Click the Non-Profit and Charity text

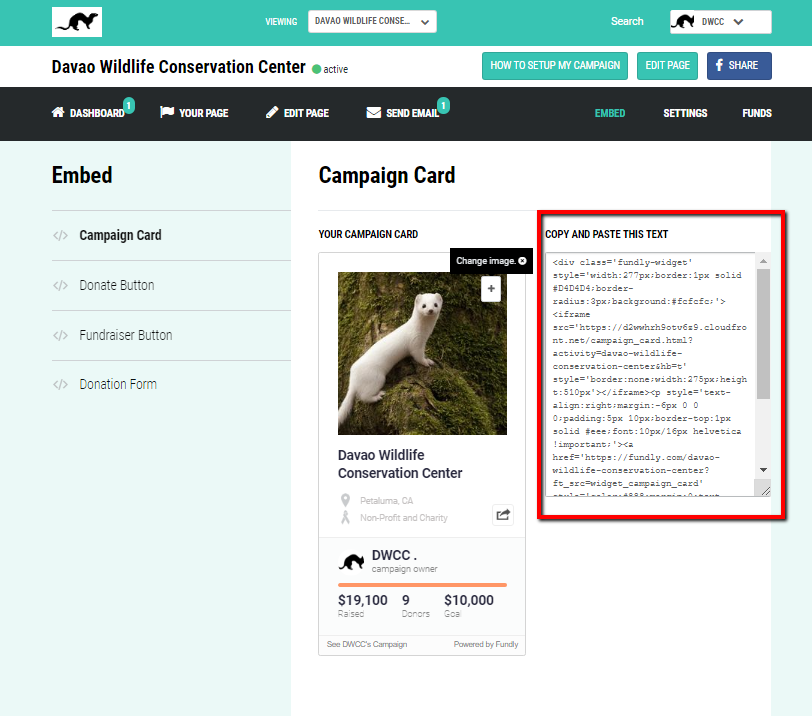pyautogui.click(x=403, y=518)
